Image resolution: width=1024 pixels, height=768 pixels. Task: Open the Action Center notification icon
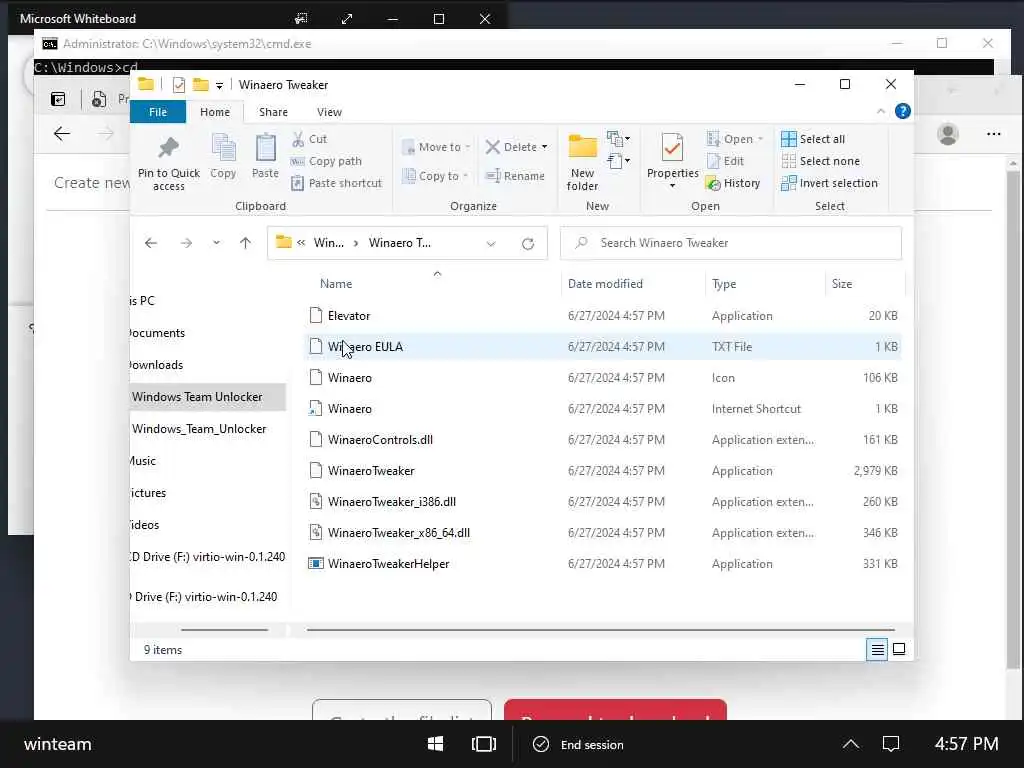[x=891, y=744]
